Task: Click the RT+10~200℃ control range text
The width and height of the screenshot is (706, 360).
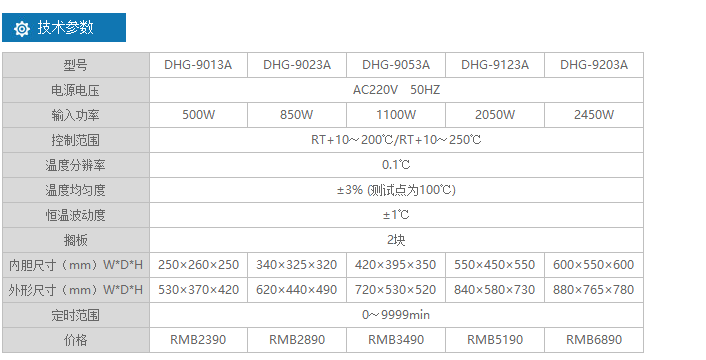Action: pyautogui.click(x=352, y=140)
